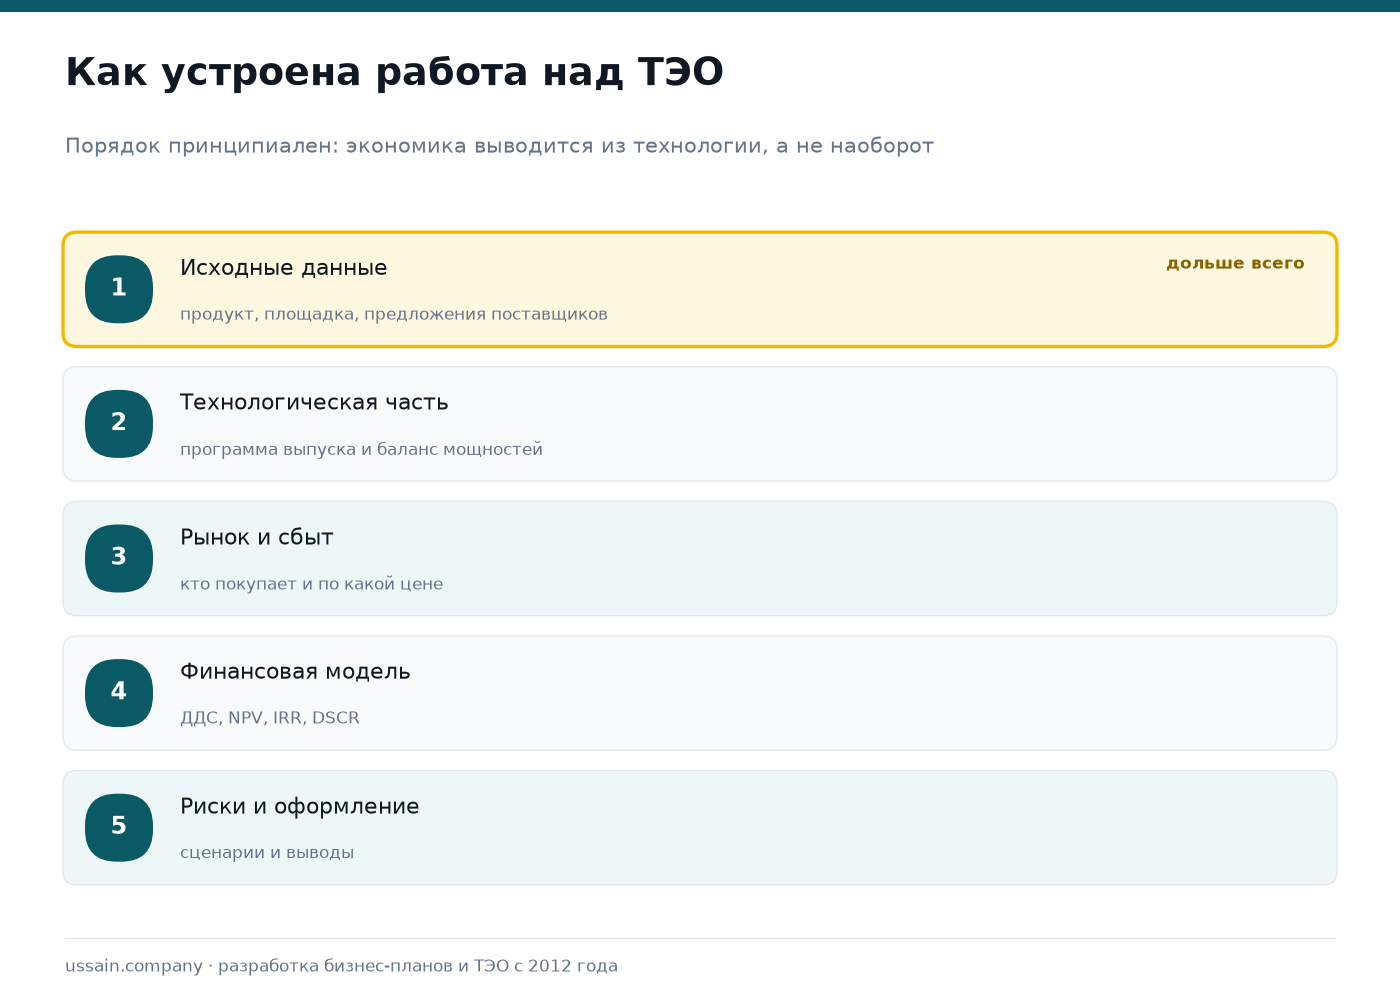Open the ussain.company footer text

(341, 966)
